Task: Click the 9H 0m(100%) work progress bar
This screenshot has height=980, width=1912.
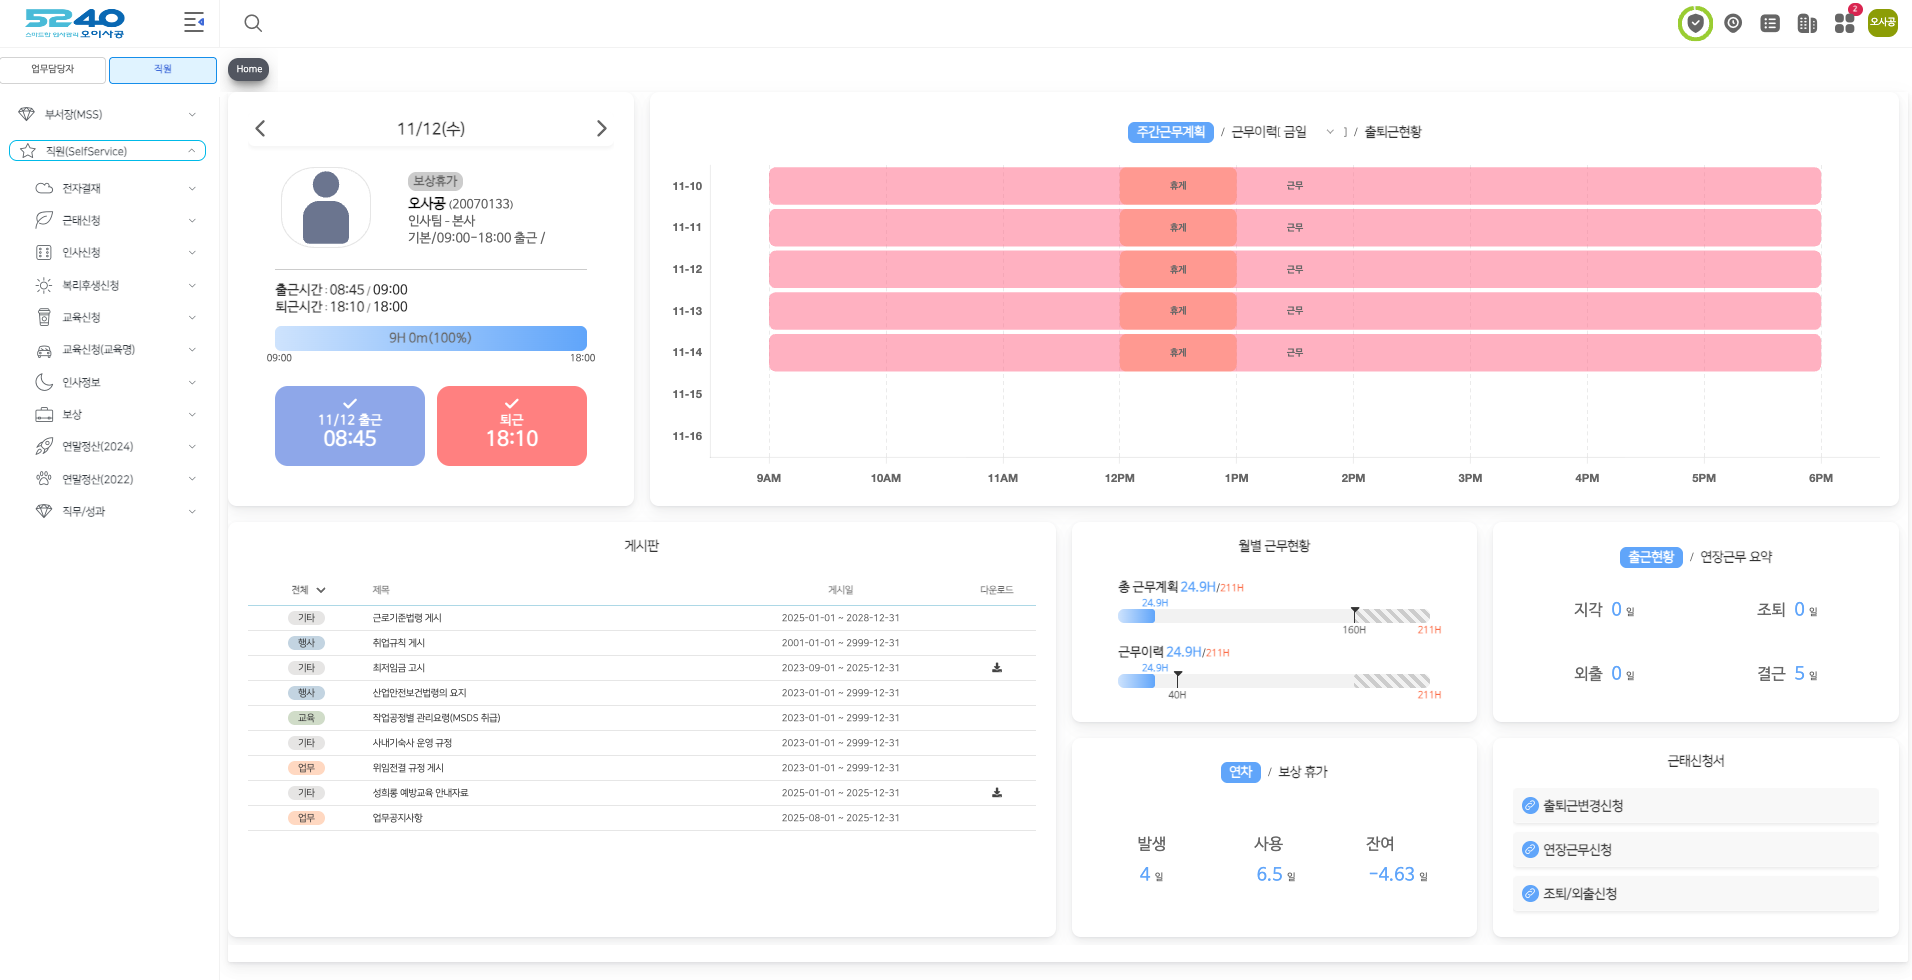Action: tap(430, 338)
